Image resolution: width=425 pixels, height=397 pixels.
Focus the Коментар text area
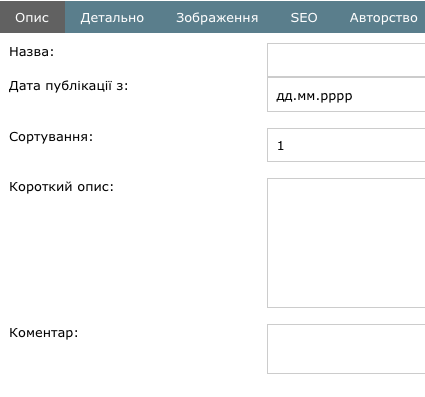pos(346,349)
